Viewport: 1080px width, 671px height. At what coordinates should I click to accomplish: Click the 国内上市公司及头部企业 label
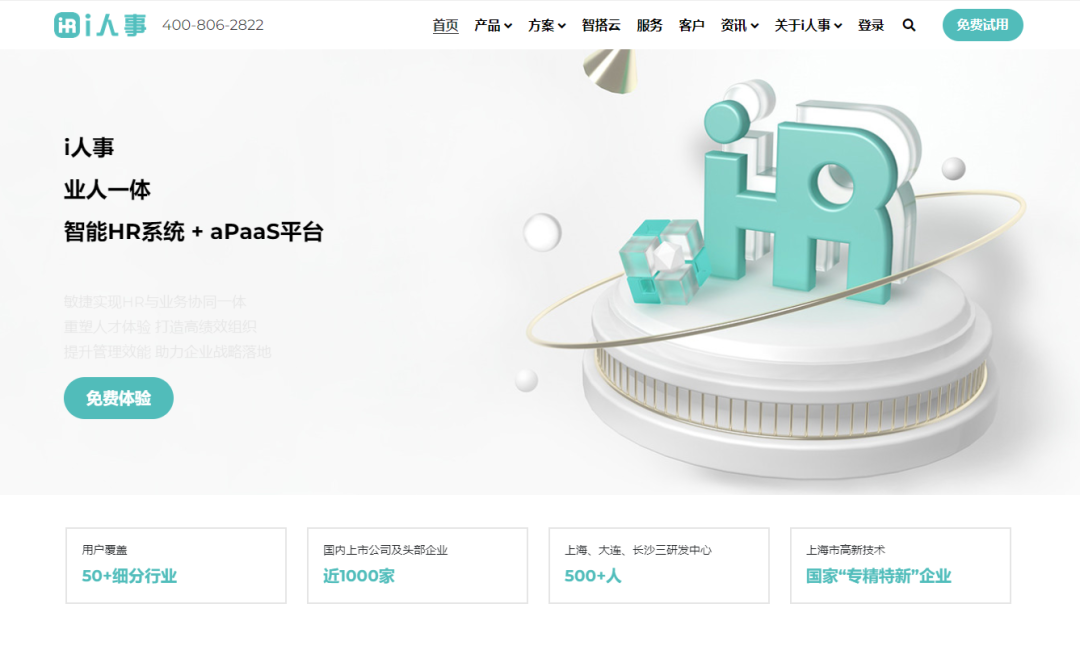point(386,550)
